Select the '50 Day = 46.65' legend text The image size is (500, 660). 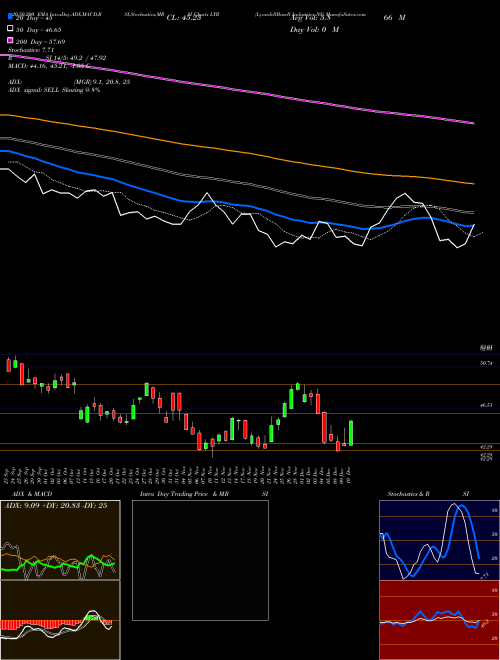pyautogui.click(x=39, y=30)
